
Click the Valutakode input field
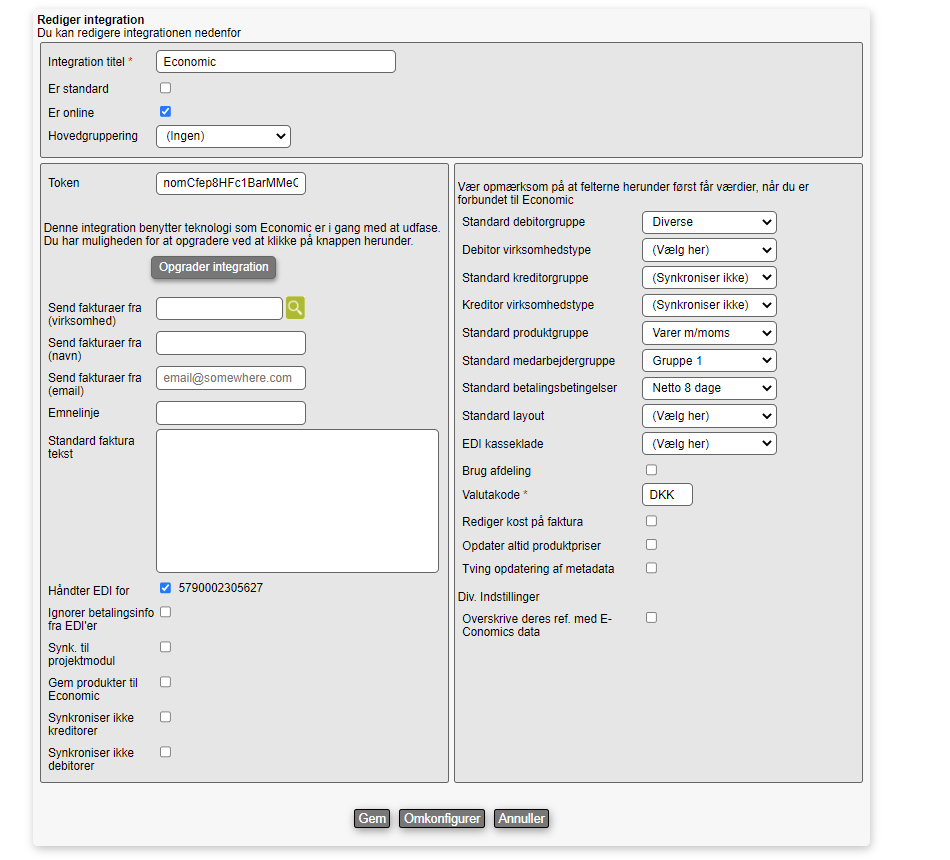click(666, 495)
